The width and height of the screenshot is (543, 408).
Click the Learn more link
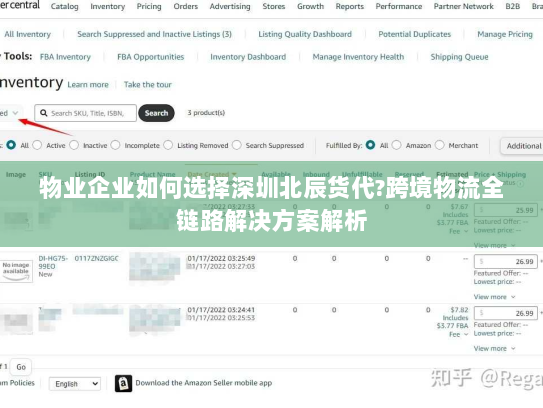pyautogui.click(x=88, y=85)
